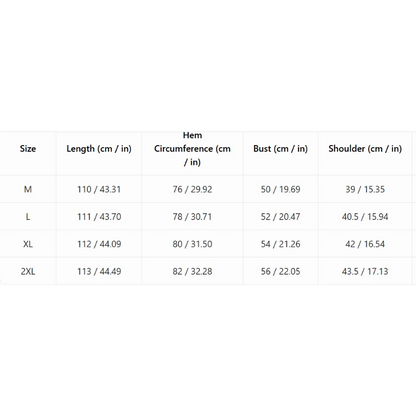Click the 40.5 / 15.94 shoulder cell
416x416 pixels.
(365, 217)
